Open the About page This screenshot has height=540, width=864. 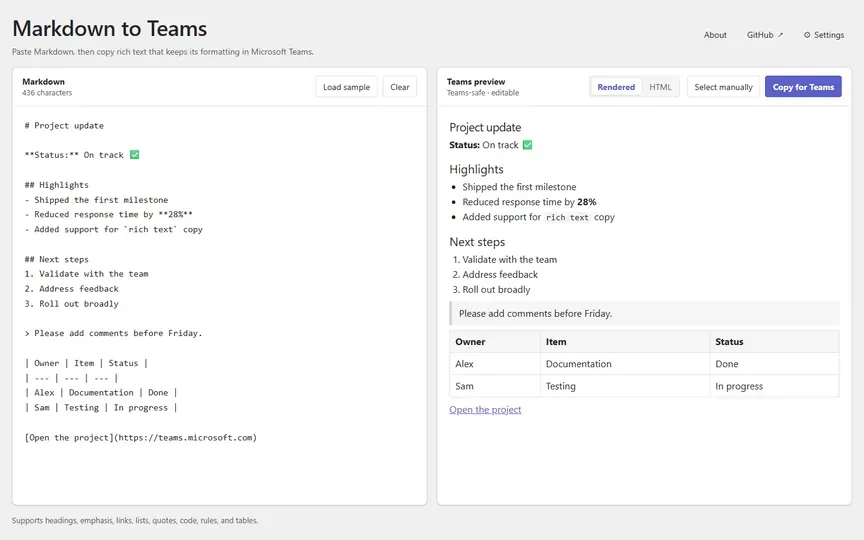click(x=715, y=35)
